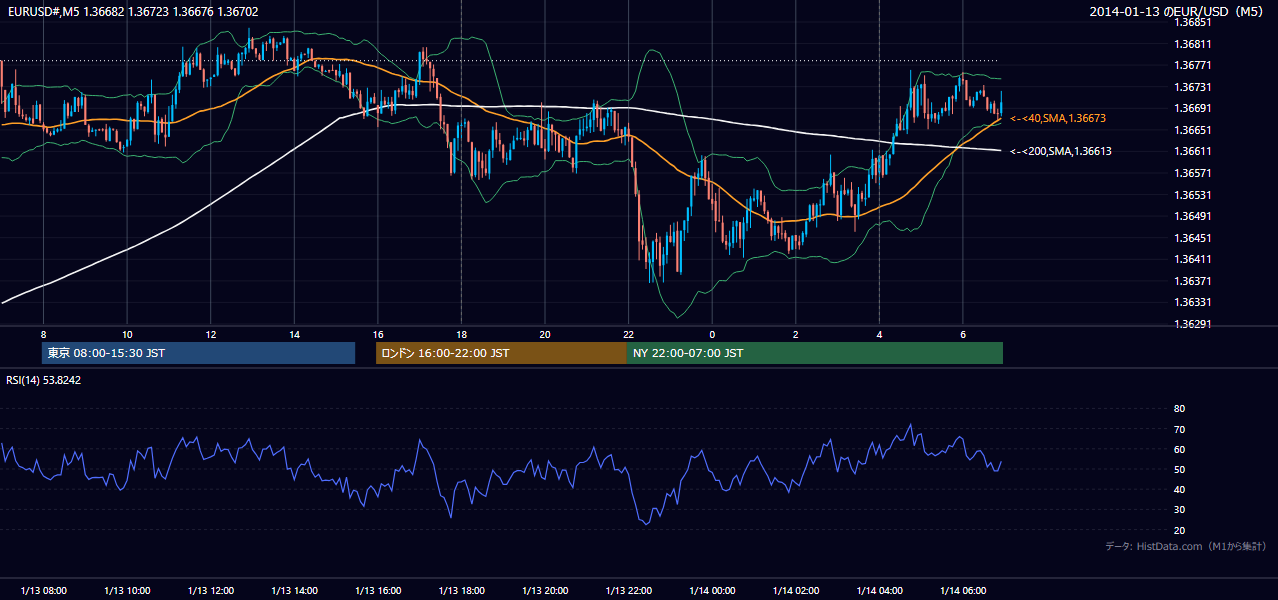This screenshot has width=1278, height=600.
Task: Click the hour label 4 under price chart
Action: pyautogui.click(x=879, y=334)
